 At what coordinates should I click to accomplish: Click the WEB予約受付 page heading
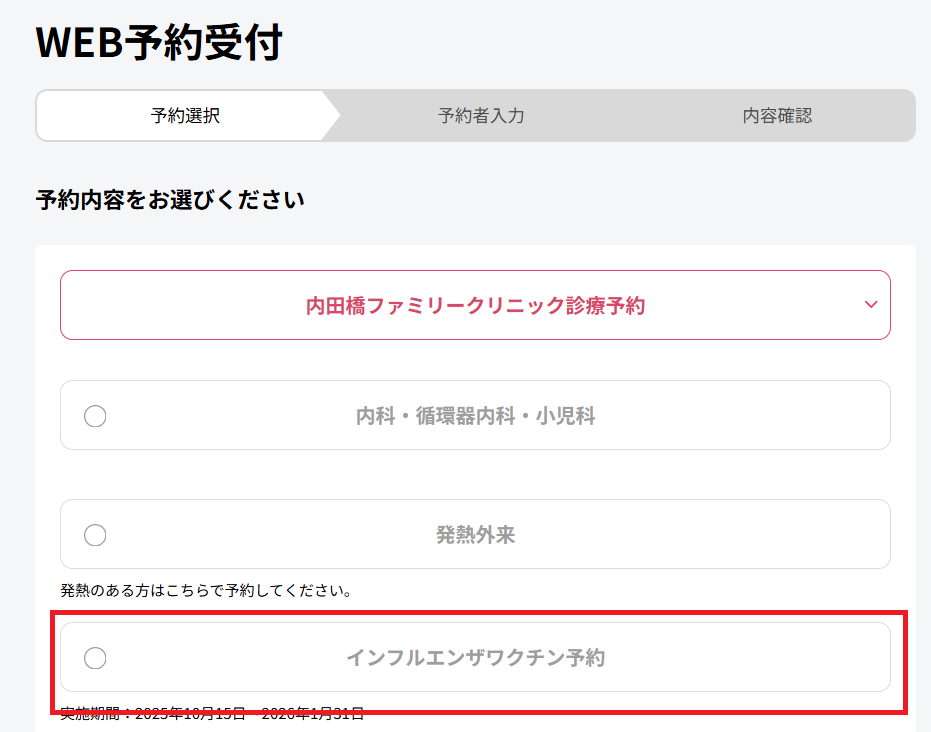(x=159, y=43)
